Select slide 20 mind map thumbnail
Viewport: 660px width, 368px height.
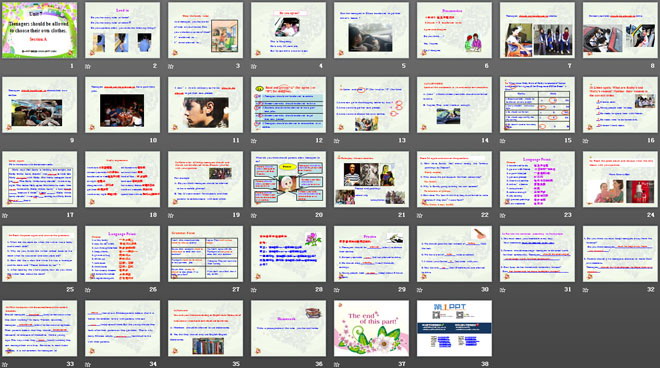point(288,179)
